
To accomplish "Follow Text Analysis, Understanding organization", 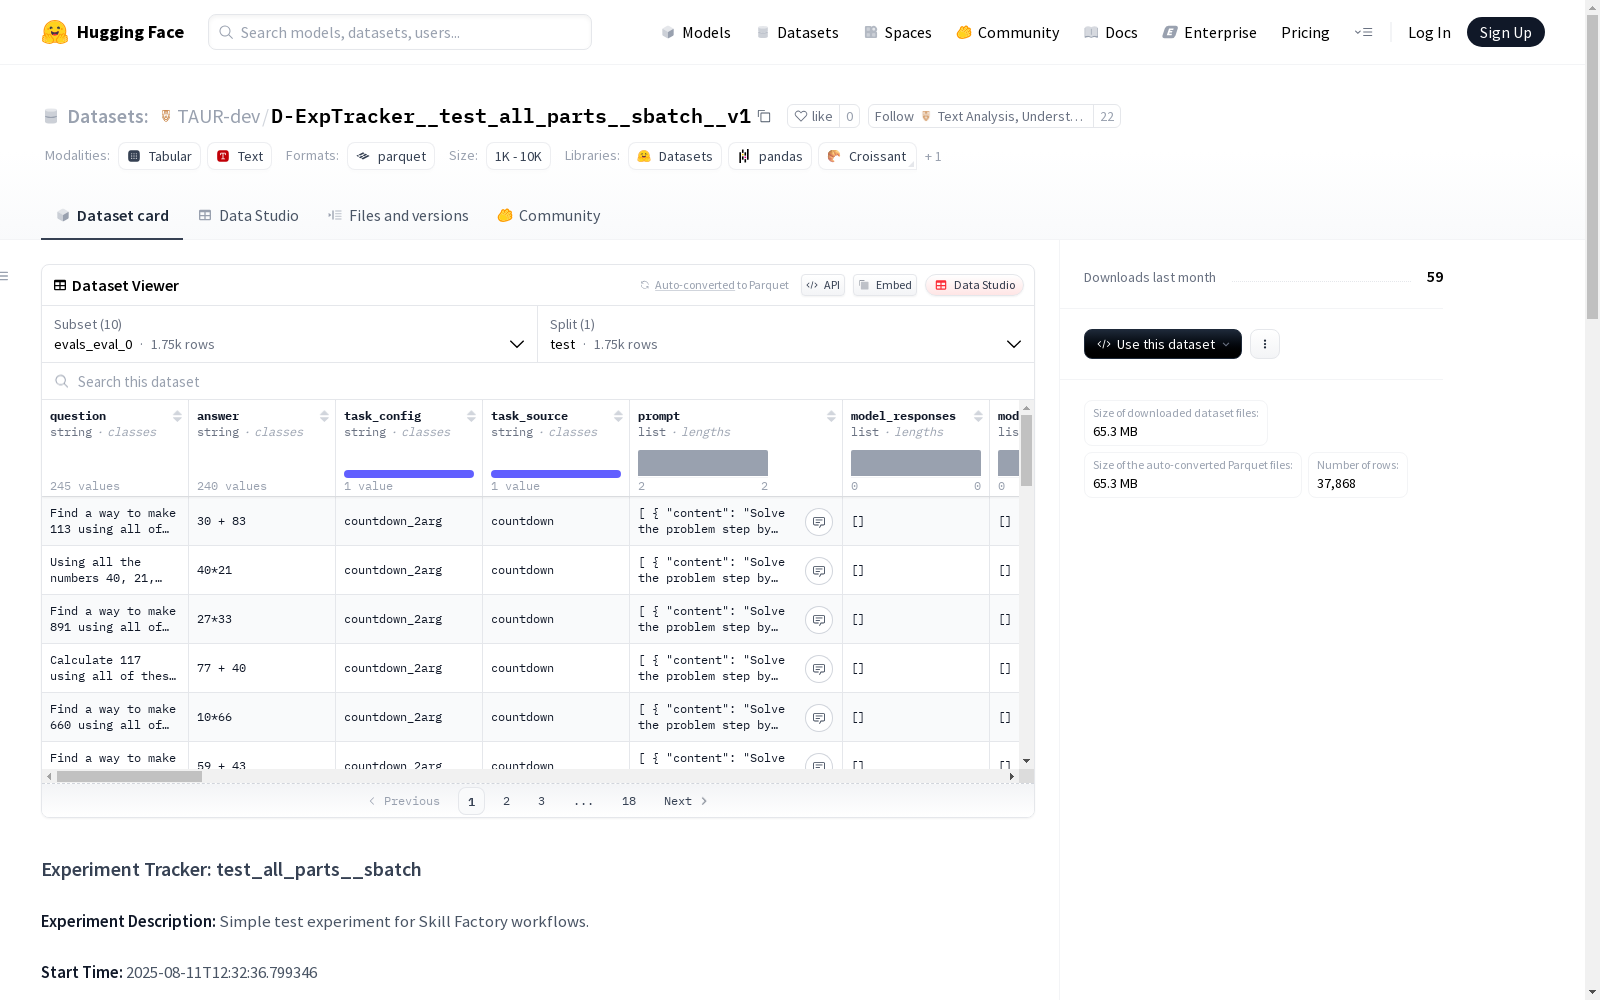I will [981, 116].
